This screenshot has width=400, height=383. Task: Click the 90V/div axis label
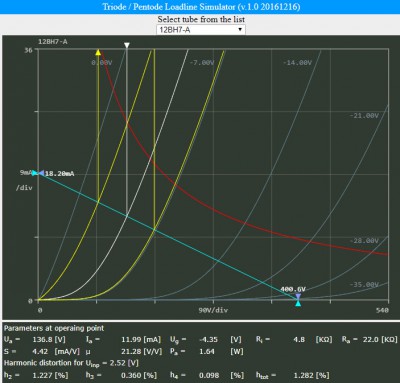point(213,310)
